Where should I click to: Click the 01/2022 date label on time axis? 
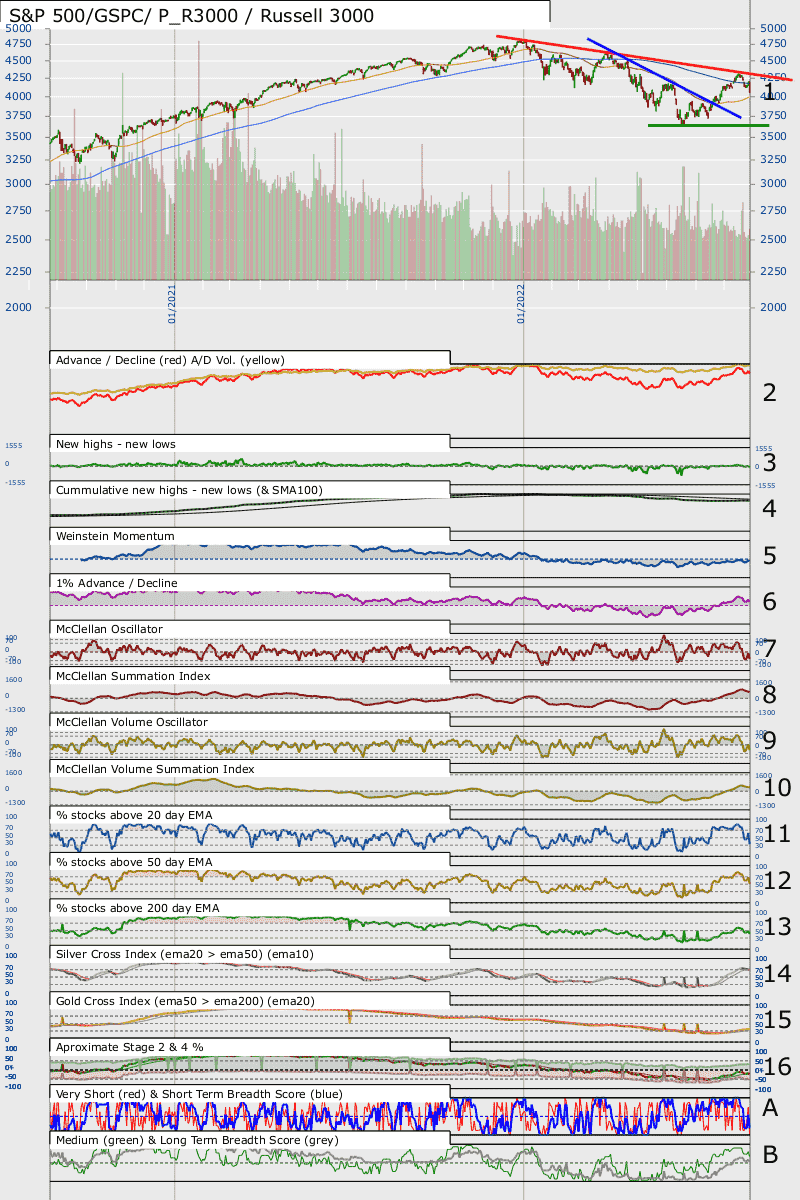521,303
